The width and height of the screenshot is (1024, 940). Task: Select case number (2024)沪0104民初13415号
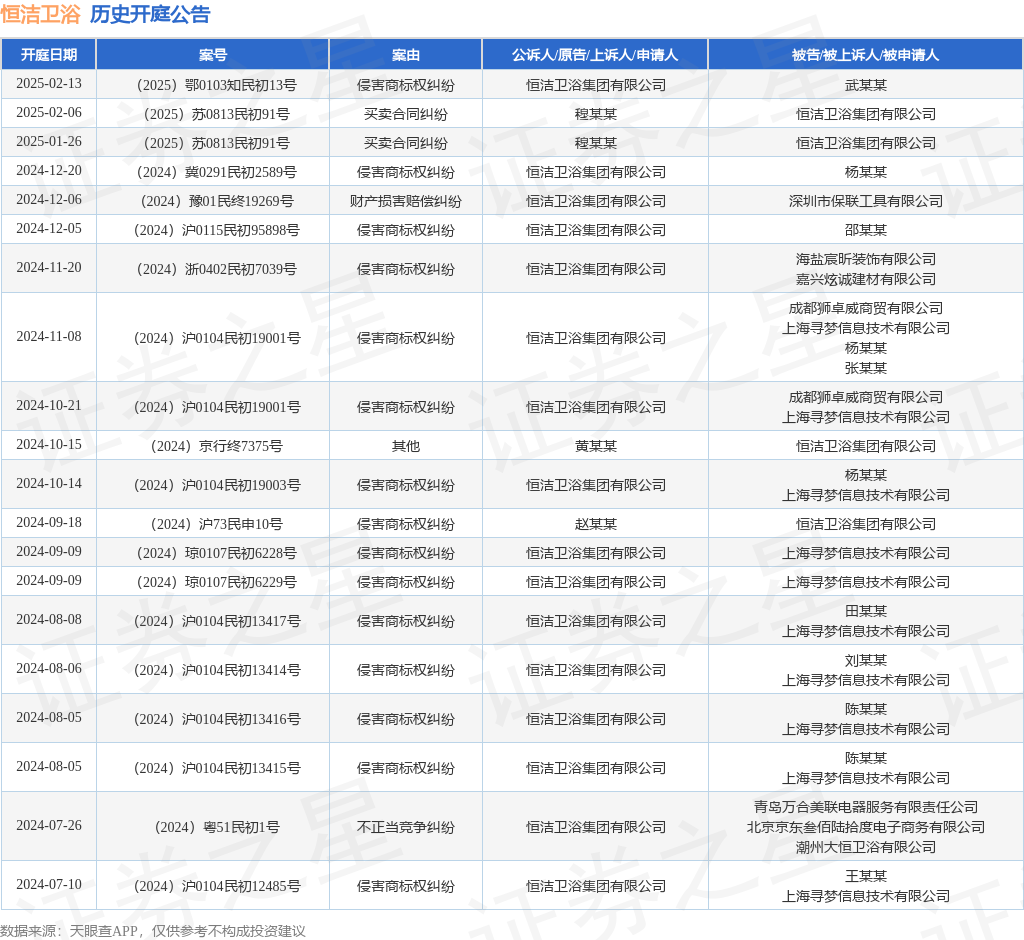(x=217, y=768)
